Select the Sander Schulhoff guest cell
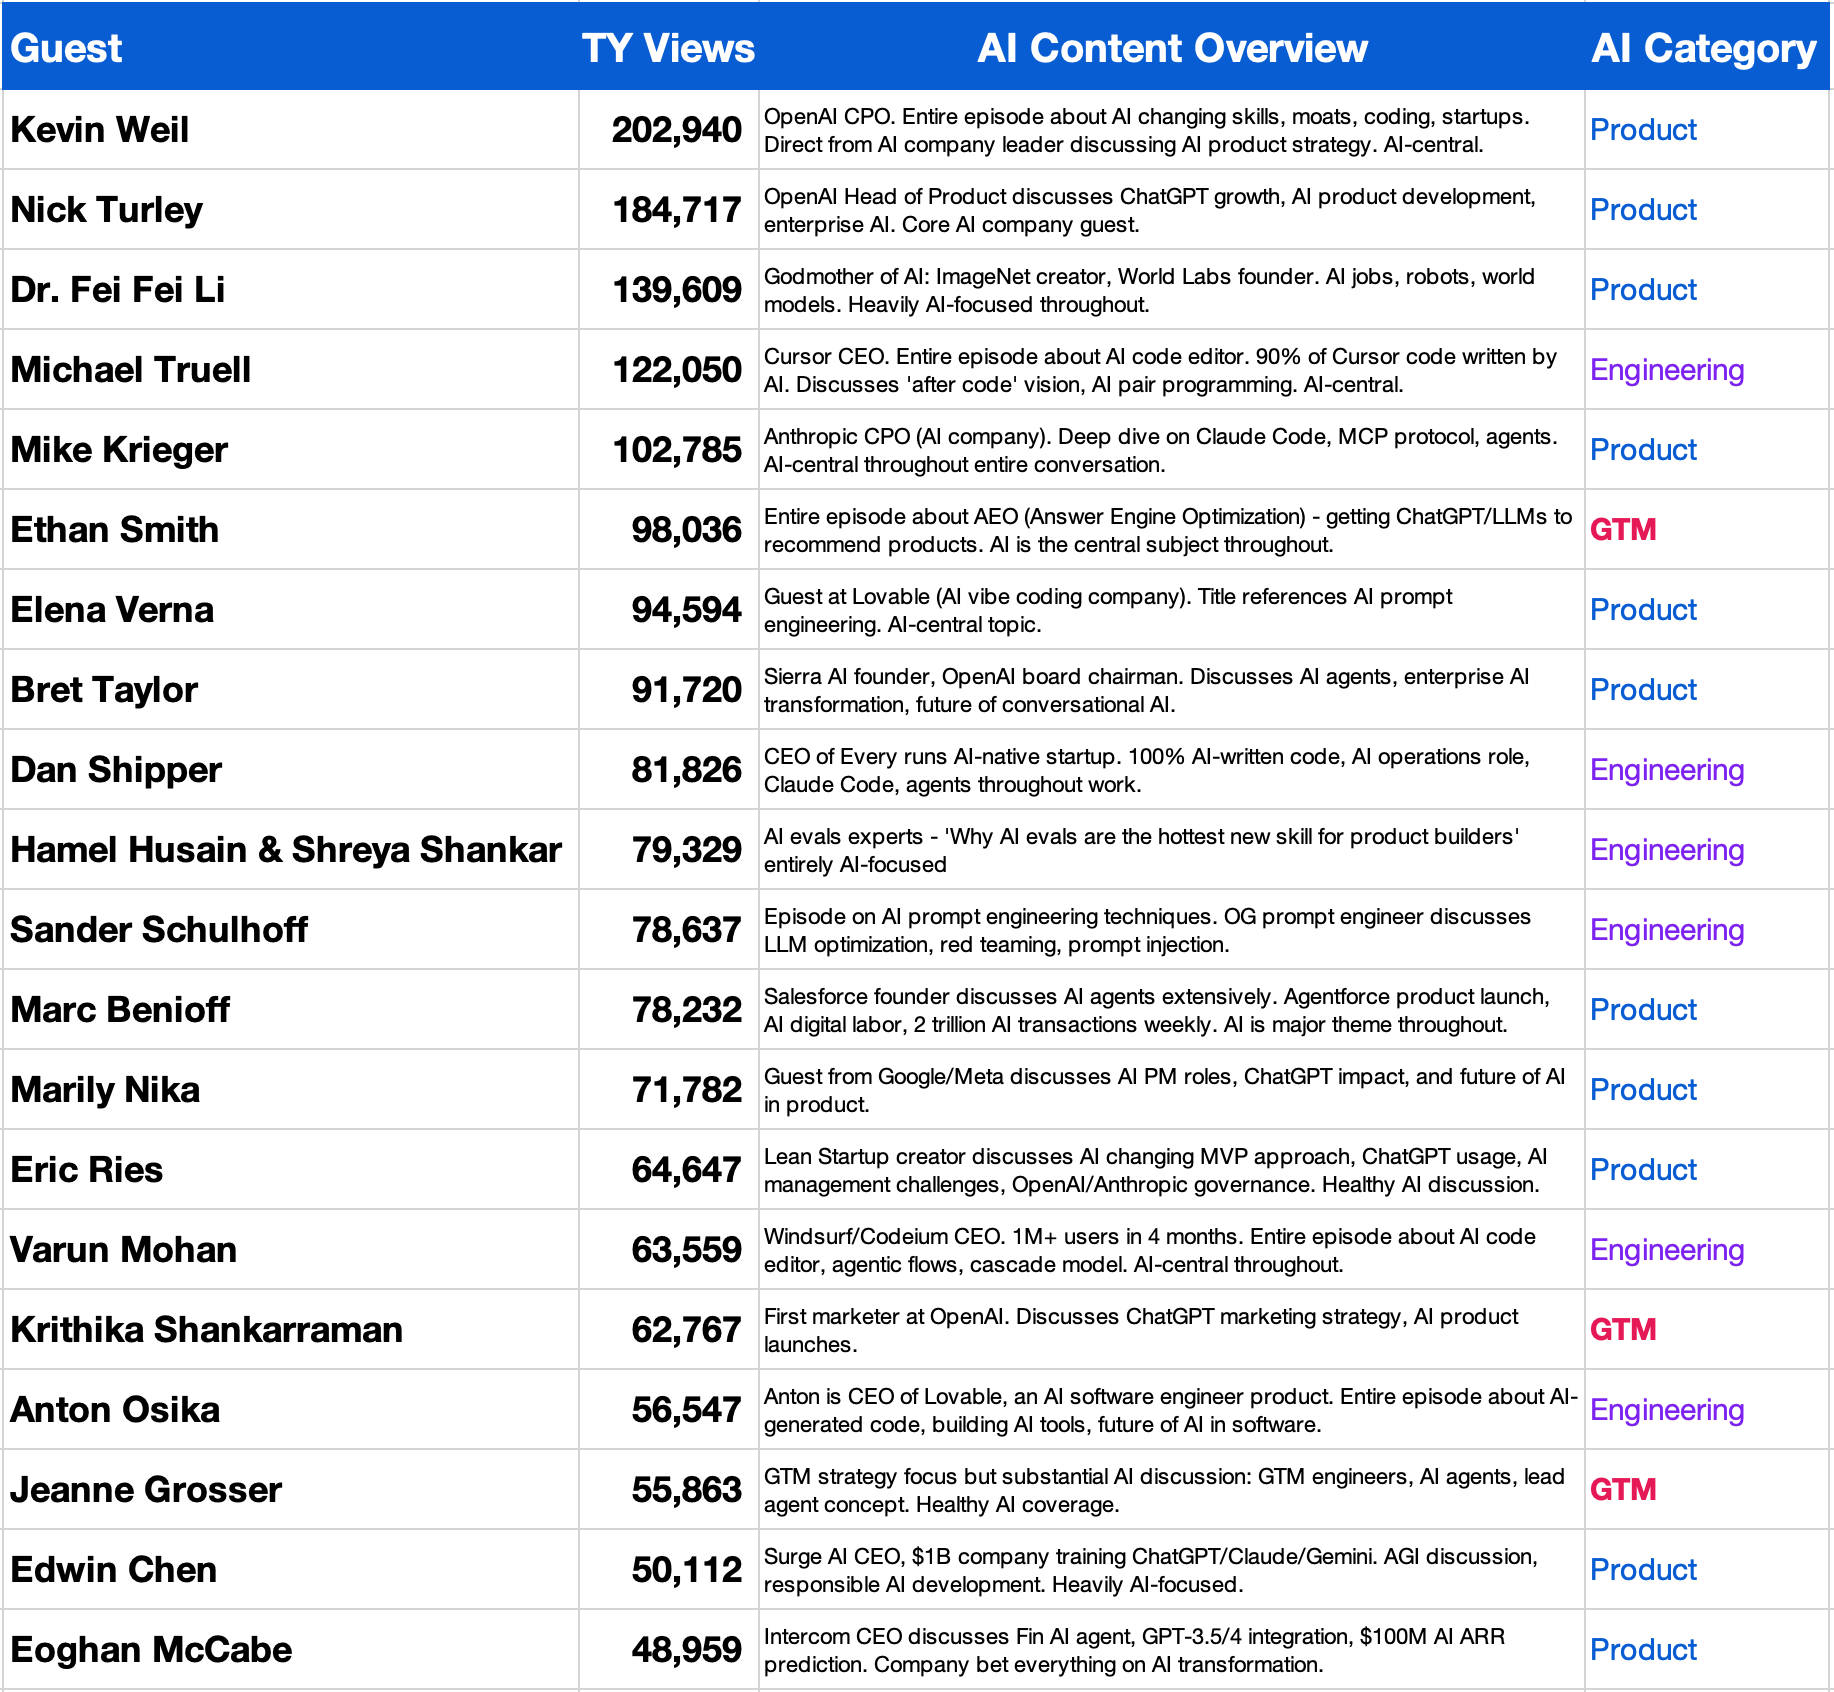Screen dimensions: 1834x1692 pyautogui.click(x=290, y=930)
